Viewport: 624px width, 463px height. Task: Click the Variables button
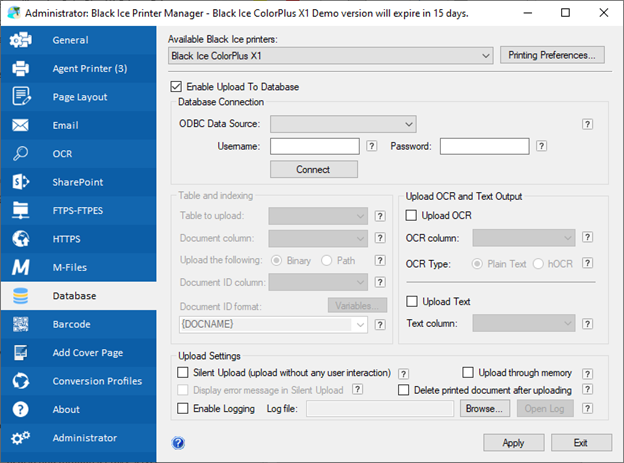coord(357,305)
